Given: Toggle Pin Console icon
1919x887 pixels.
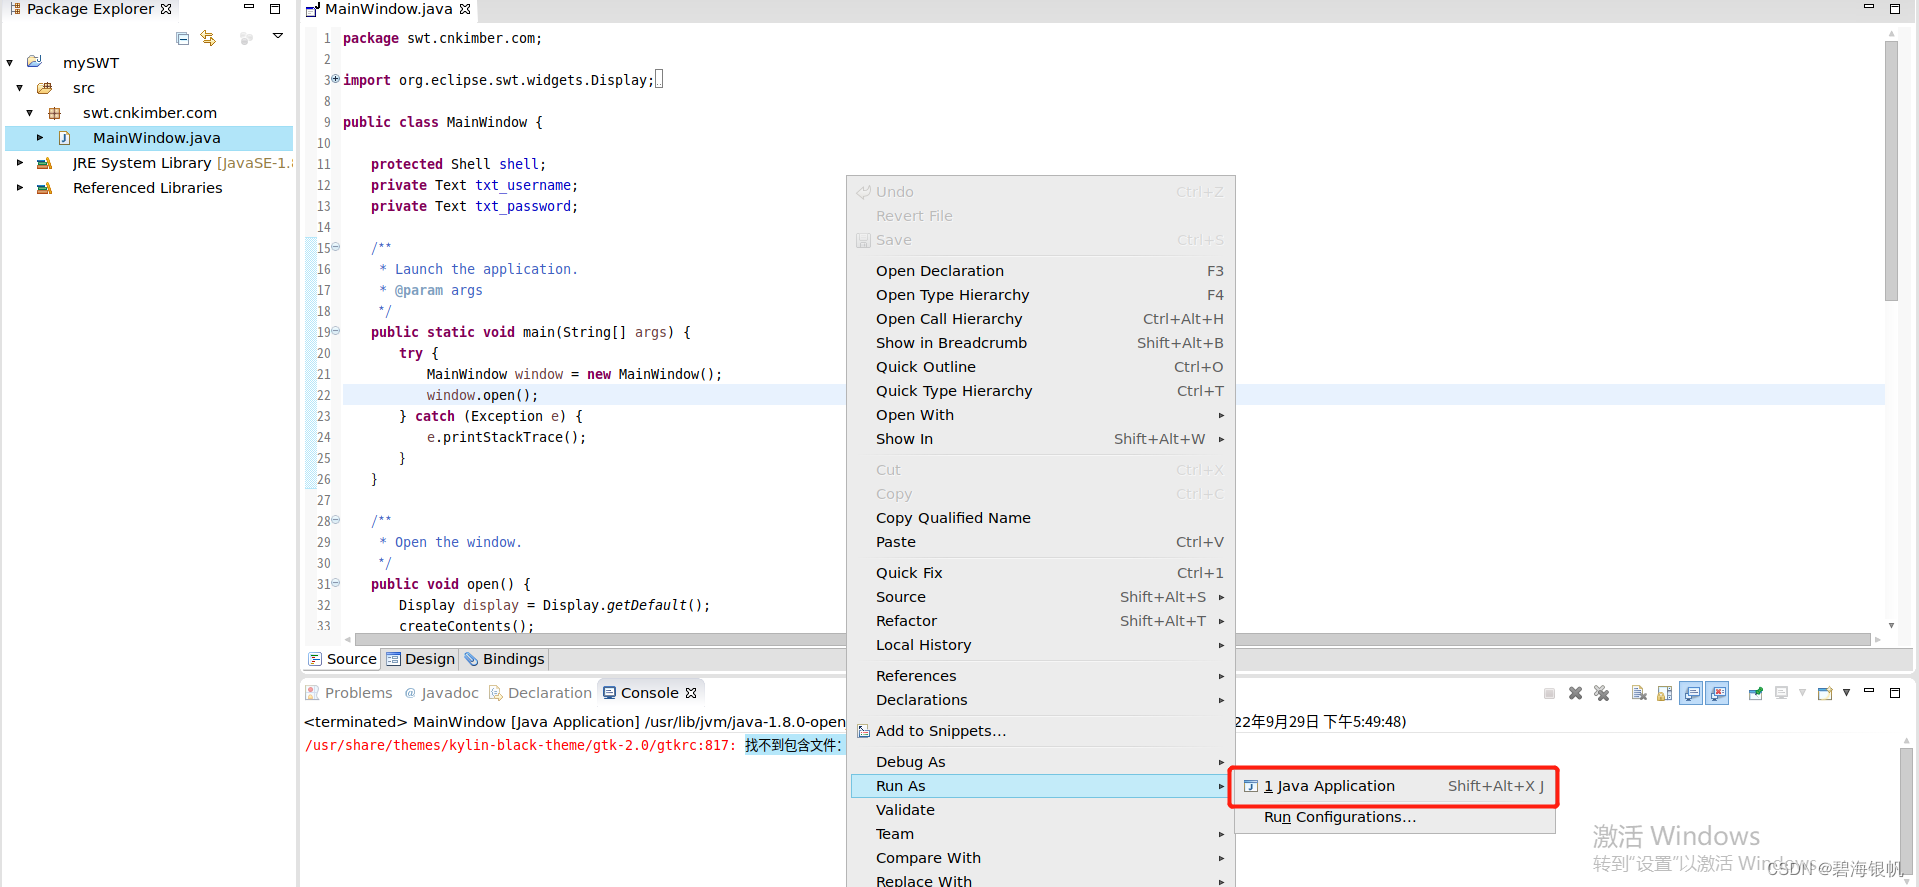Looking at the screenshot, I should [1756, 693].
